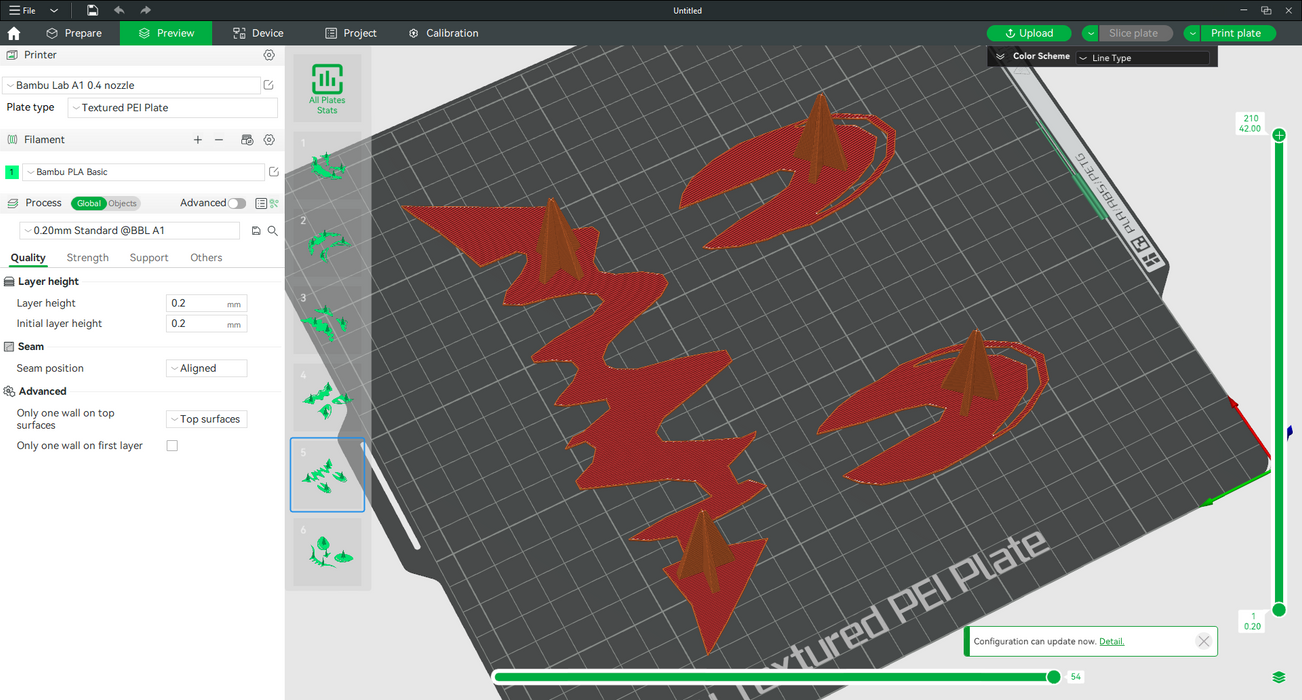This screenshot has width=1302, height=700.
Task: Click the Print plate button
Action: (x=1236, y=33)
